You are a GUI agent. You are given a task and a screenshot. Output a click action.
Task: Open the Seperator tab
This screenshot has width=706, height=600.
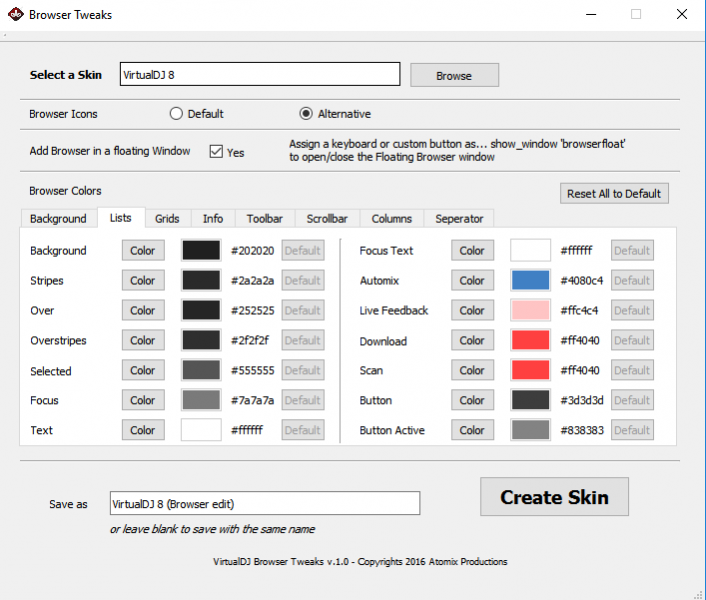pos(459,219)
